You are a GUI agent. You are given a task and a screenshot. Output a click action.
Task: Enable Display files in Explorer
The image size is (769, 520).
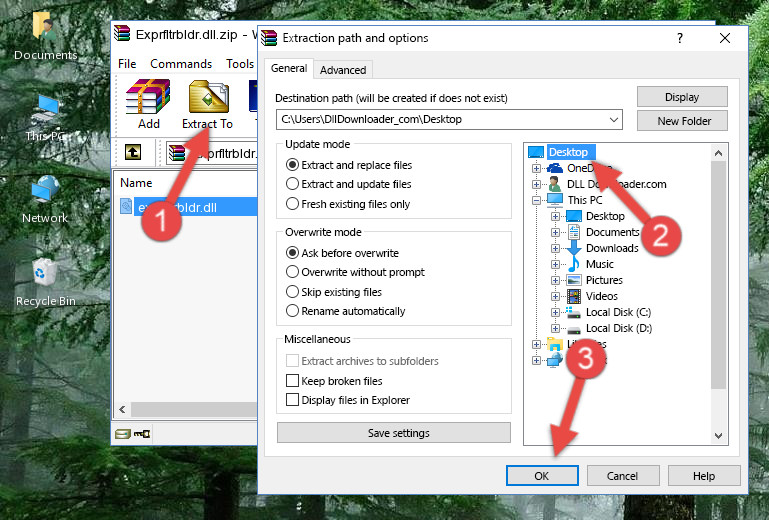click(x=292, y=400)
